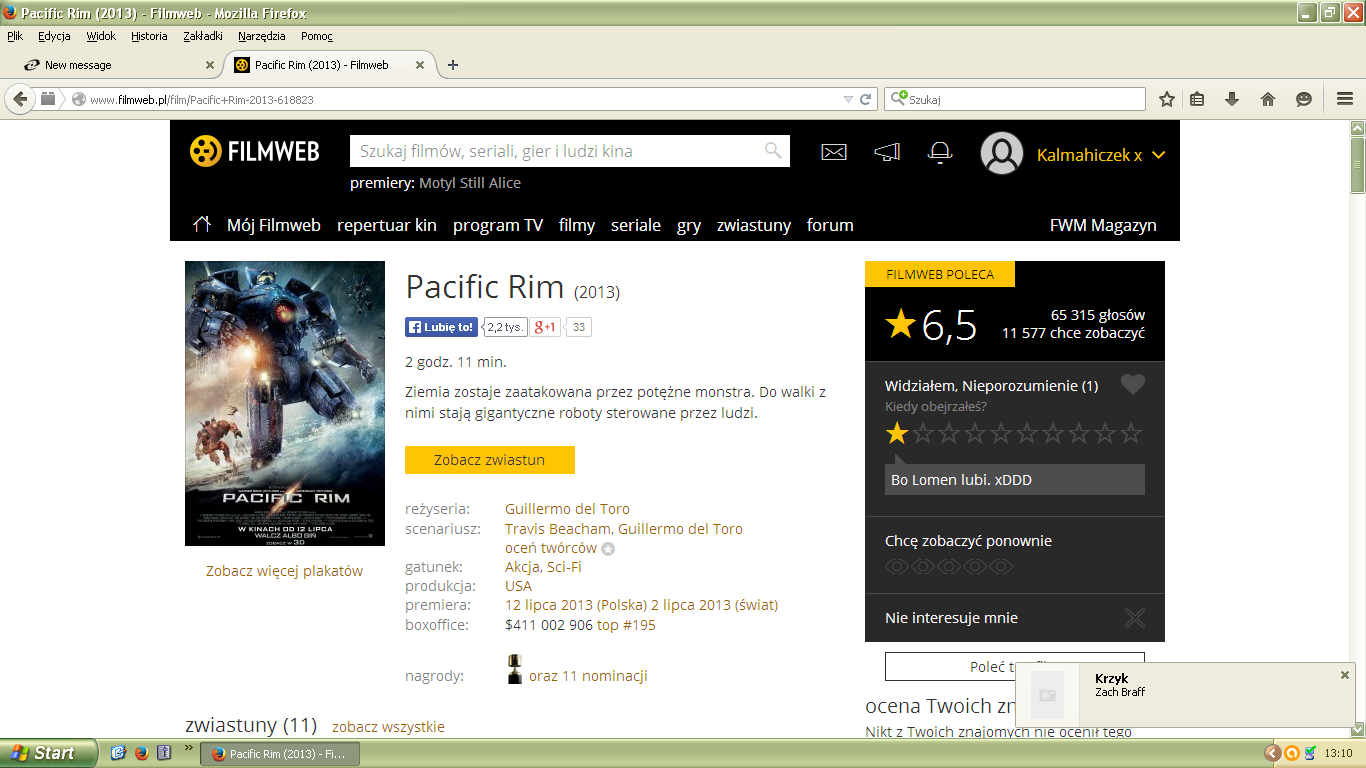
Task: Click the Filmweb messages envelope icon
Action: (x=833, y=152)
